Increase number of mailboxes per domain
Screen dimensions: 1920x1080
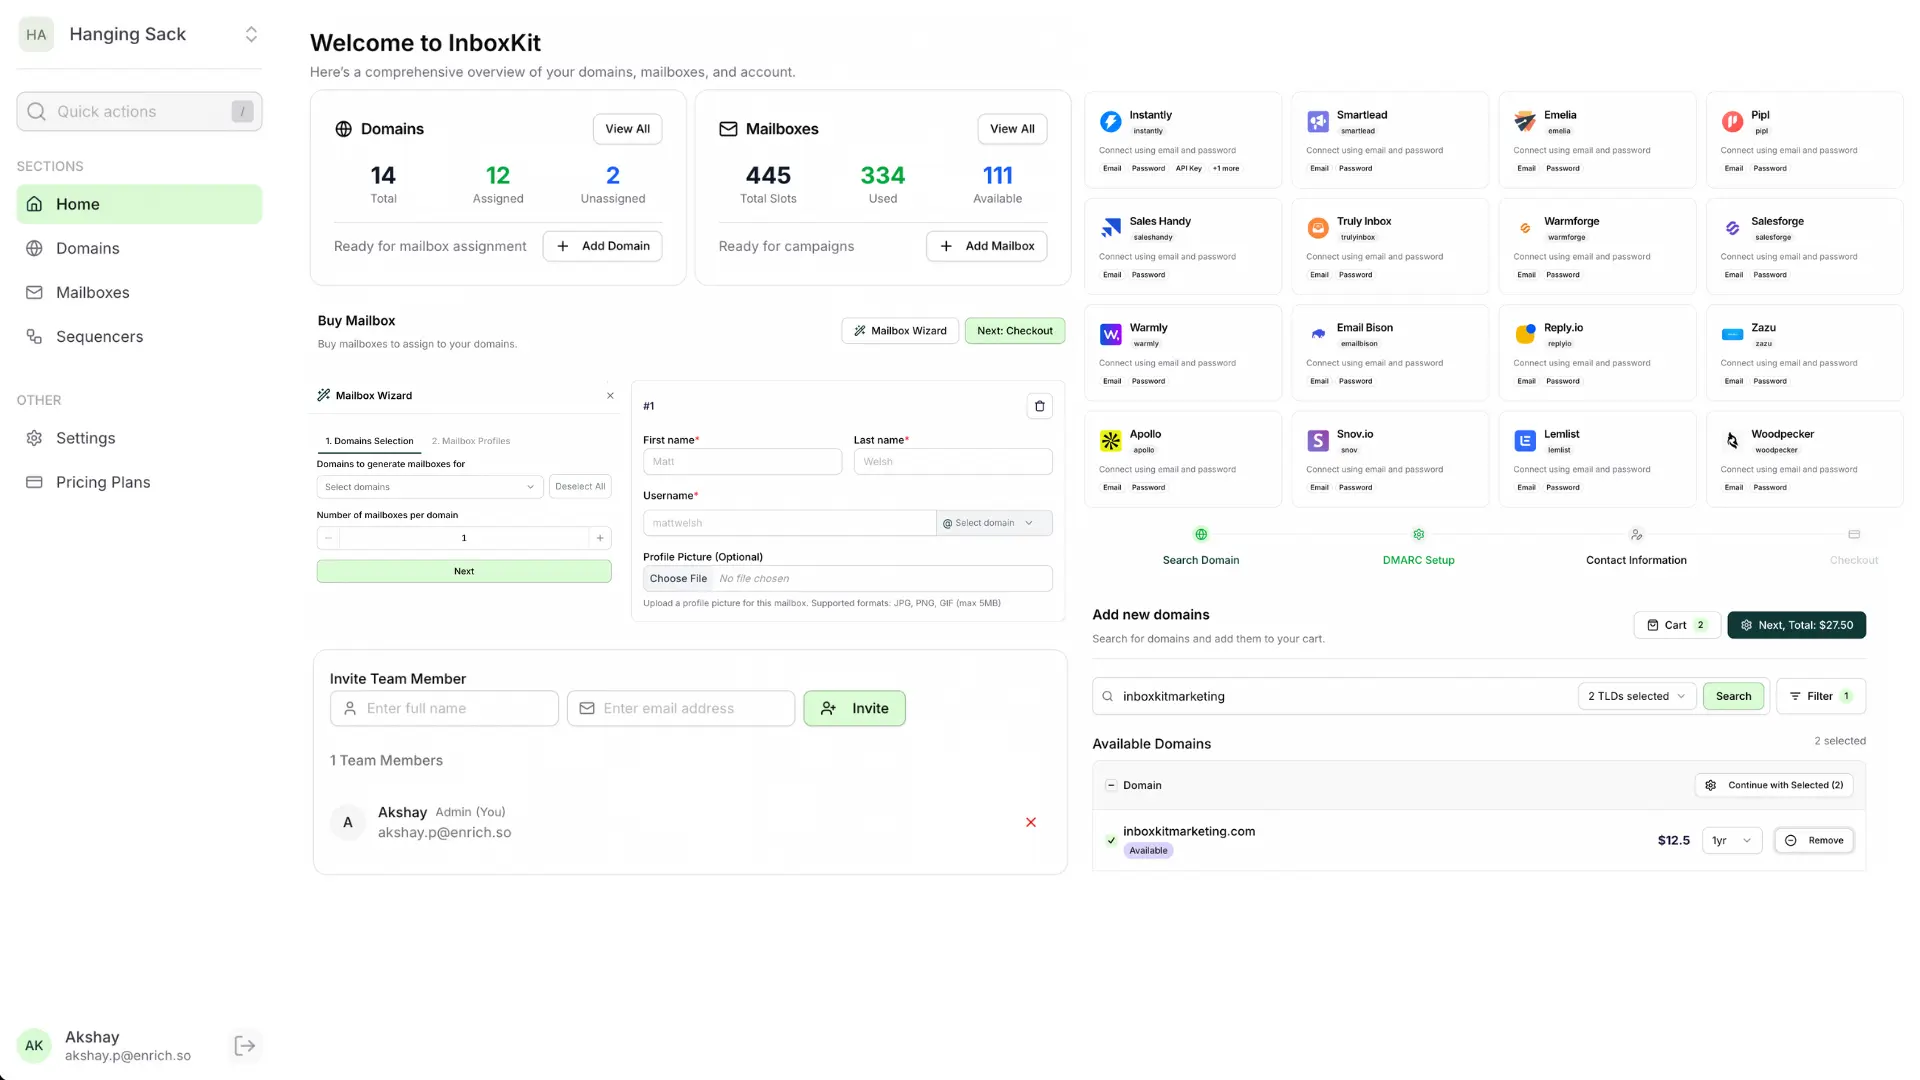(x=599, y=538)
